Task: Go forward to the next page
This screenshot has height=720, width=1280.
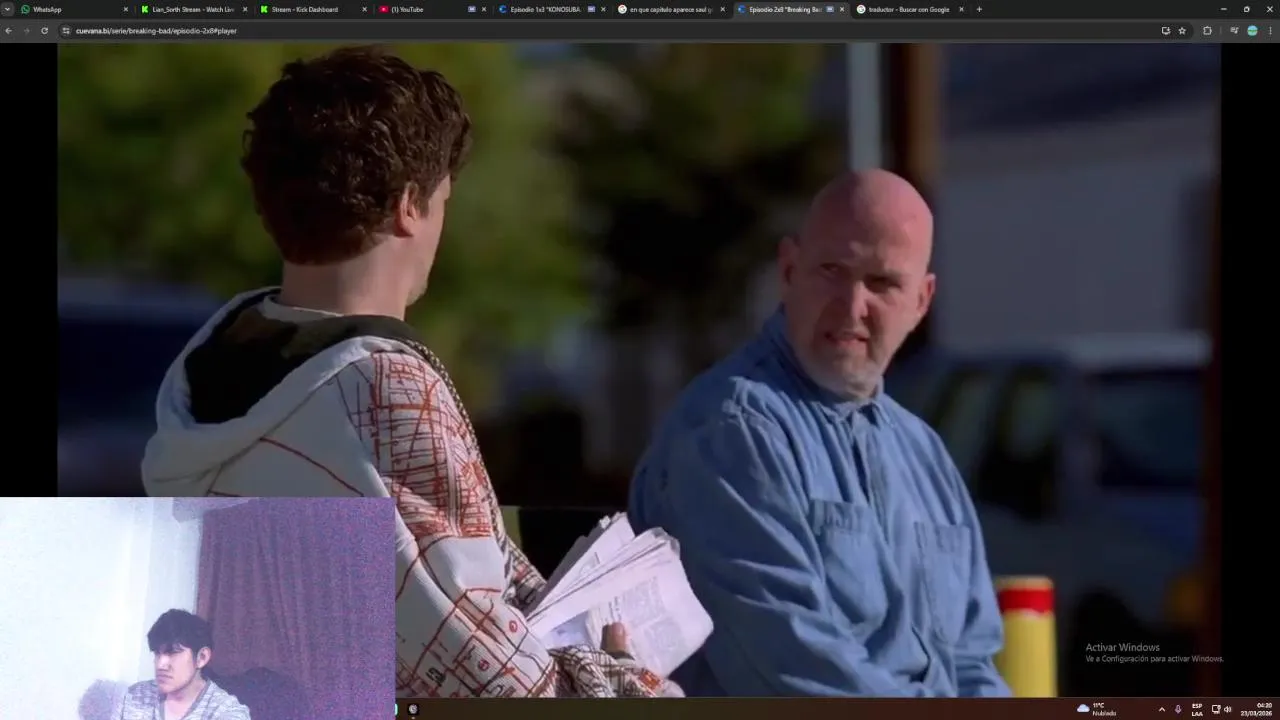Action: click(x=26, y=31)
